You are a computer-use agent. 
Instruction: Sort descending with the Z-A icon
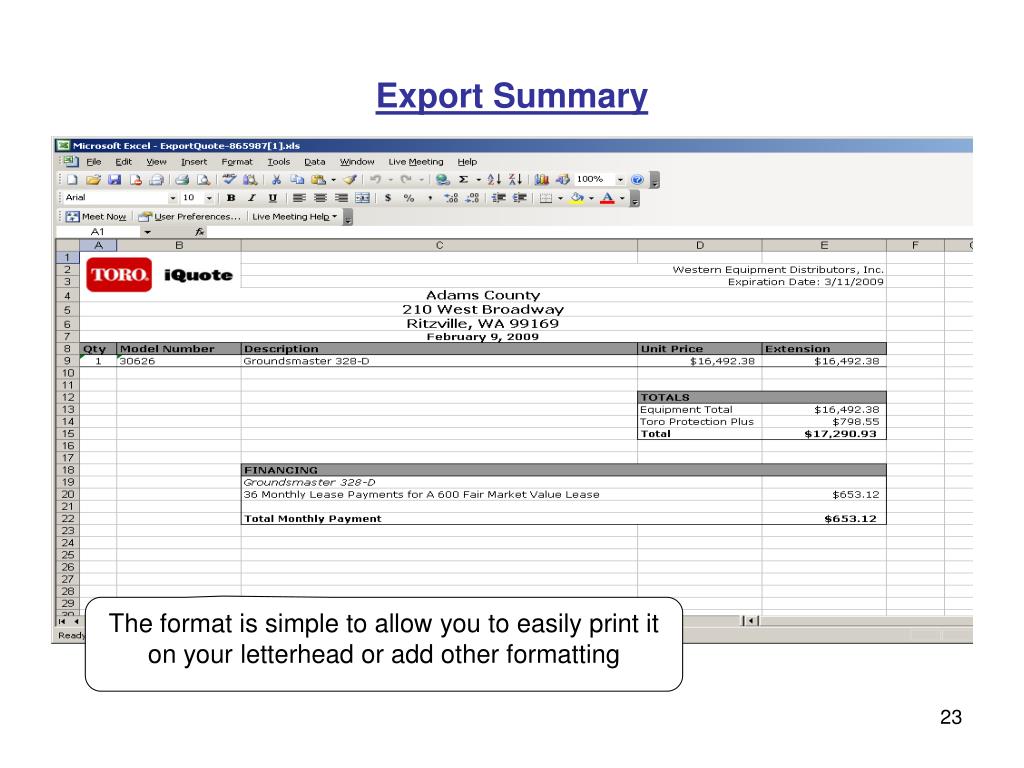coord(515,180)
